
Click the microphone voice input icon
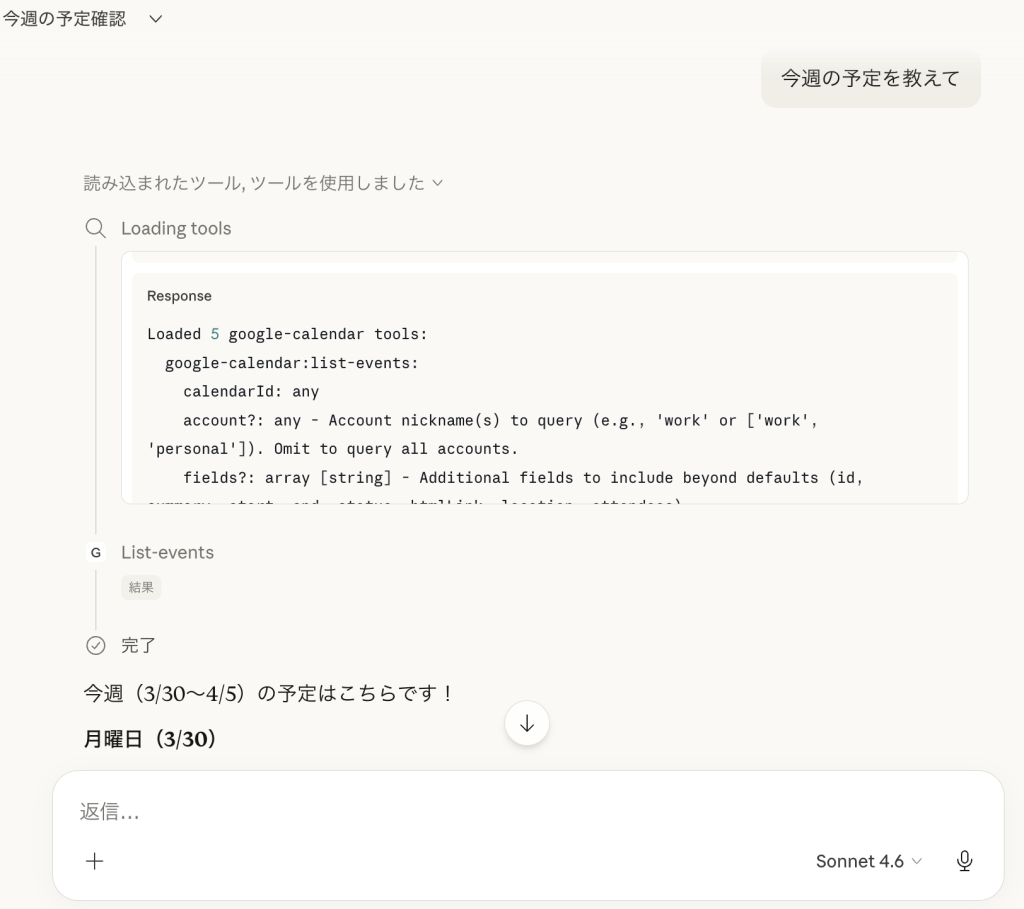[x=964, y=861]
